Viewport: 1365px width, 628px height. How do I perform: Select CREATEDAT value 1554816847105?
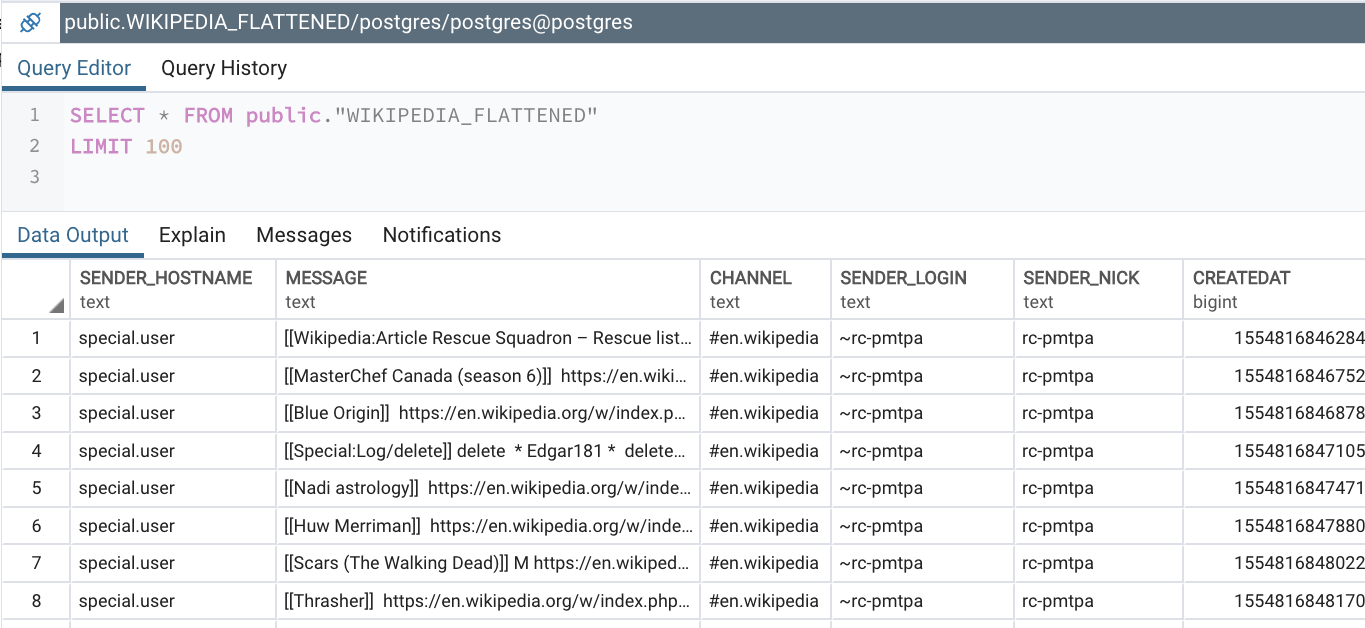[x=1274, y=451]
